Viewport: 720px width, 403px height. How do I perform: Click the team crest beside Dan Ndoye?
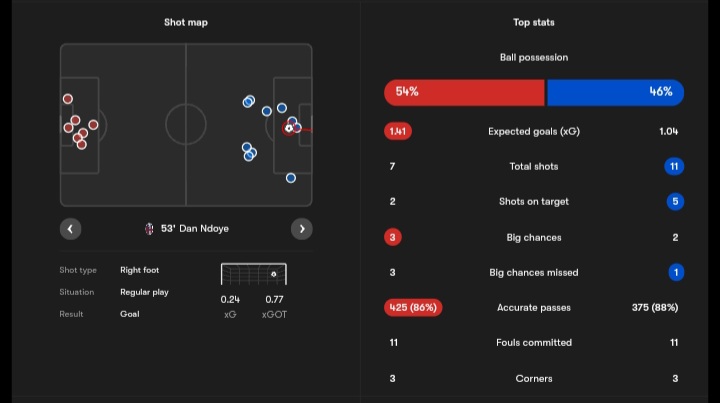point(149,229)
